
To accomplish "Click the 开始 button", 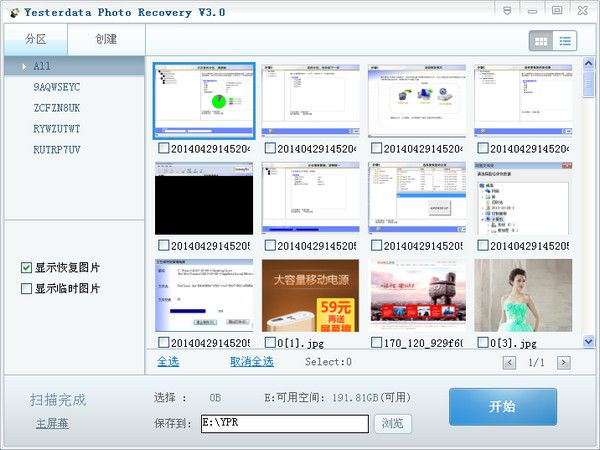I will (503, 407).
